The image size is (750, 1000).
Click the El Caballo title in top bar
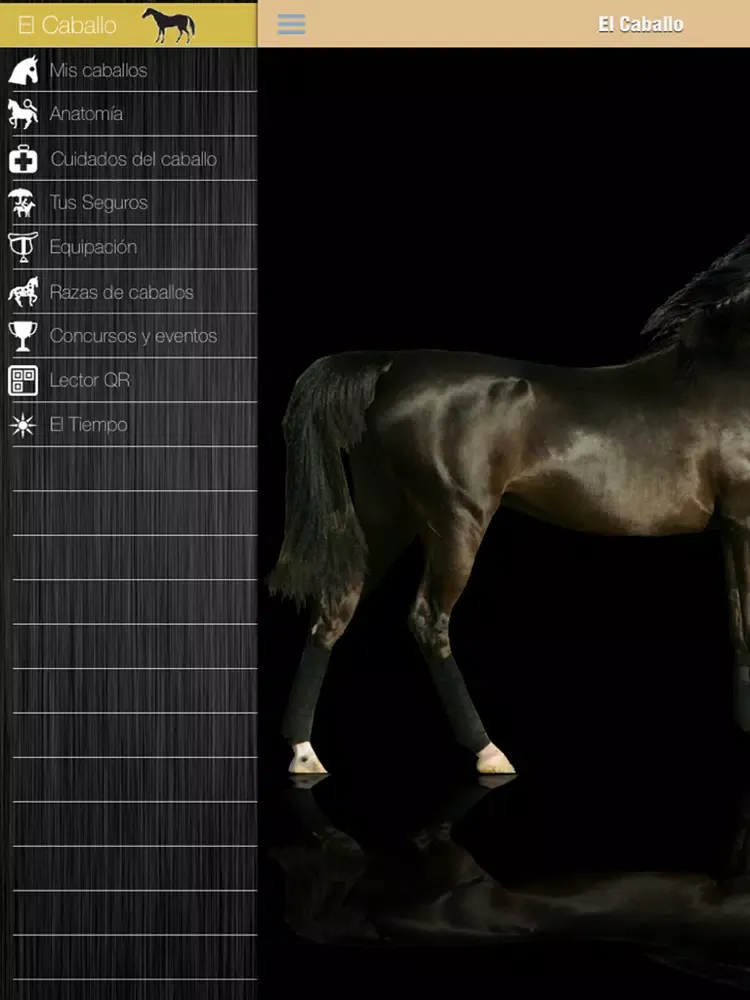[640, 25]
